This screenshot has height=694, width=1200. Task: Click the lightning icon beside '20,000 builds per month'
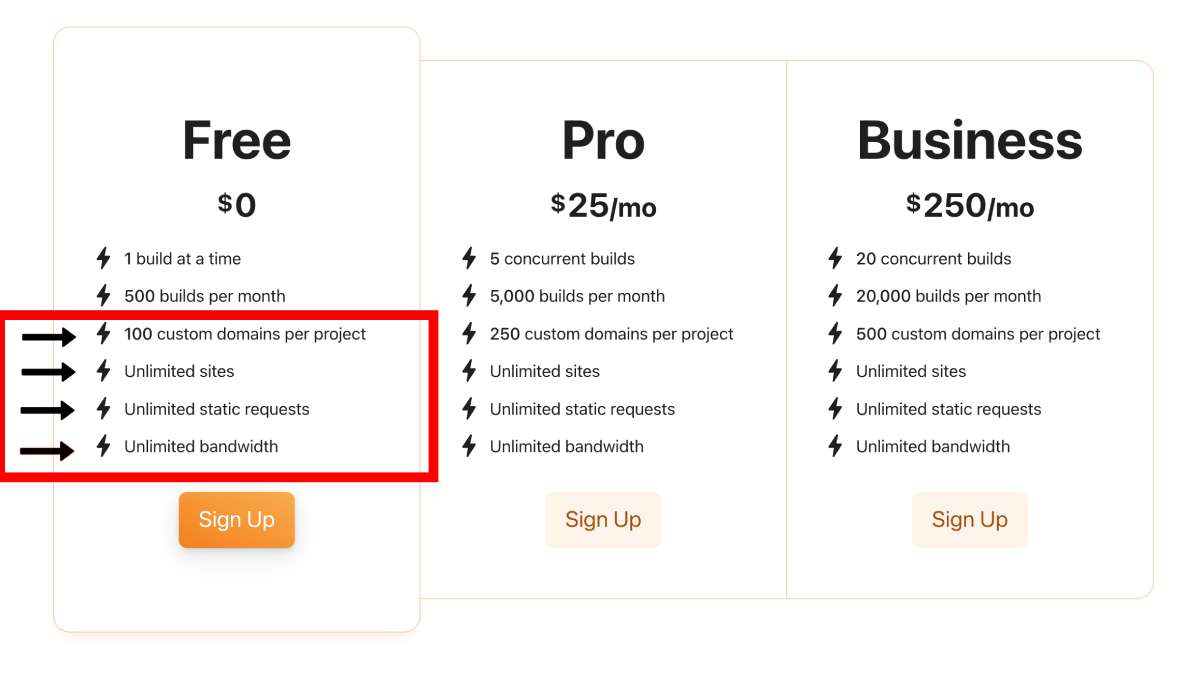click(835, 296)
